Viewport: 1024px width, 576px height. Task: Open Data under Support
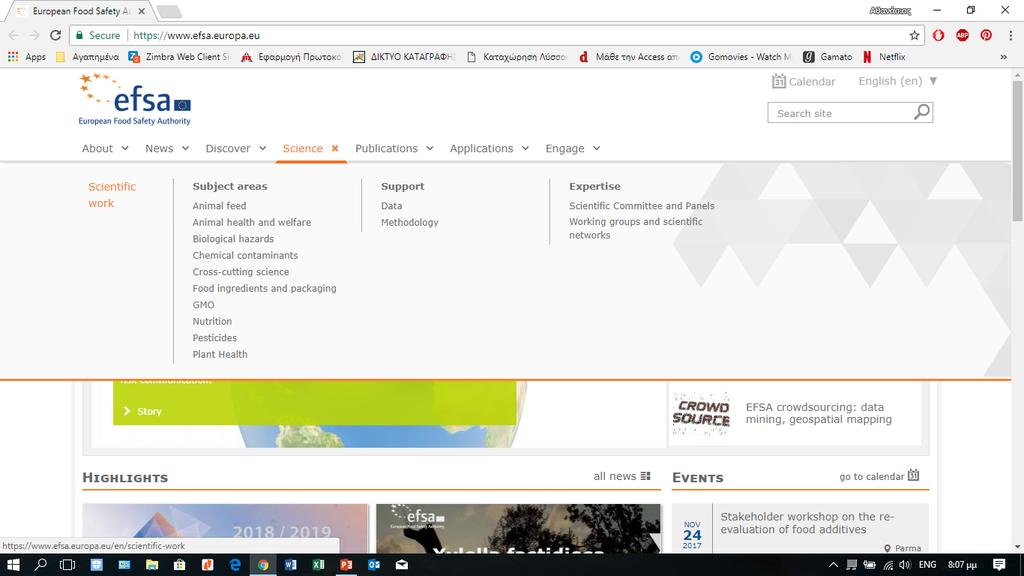(391, 206)
